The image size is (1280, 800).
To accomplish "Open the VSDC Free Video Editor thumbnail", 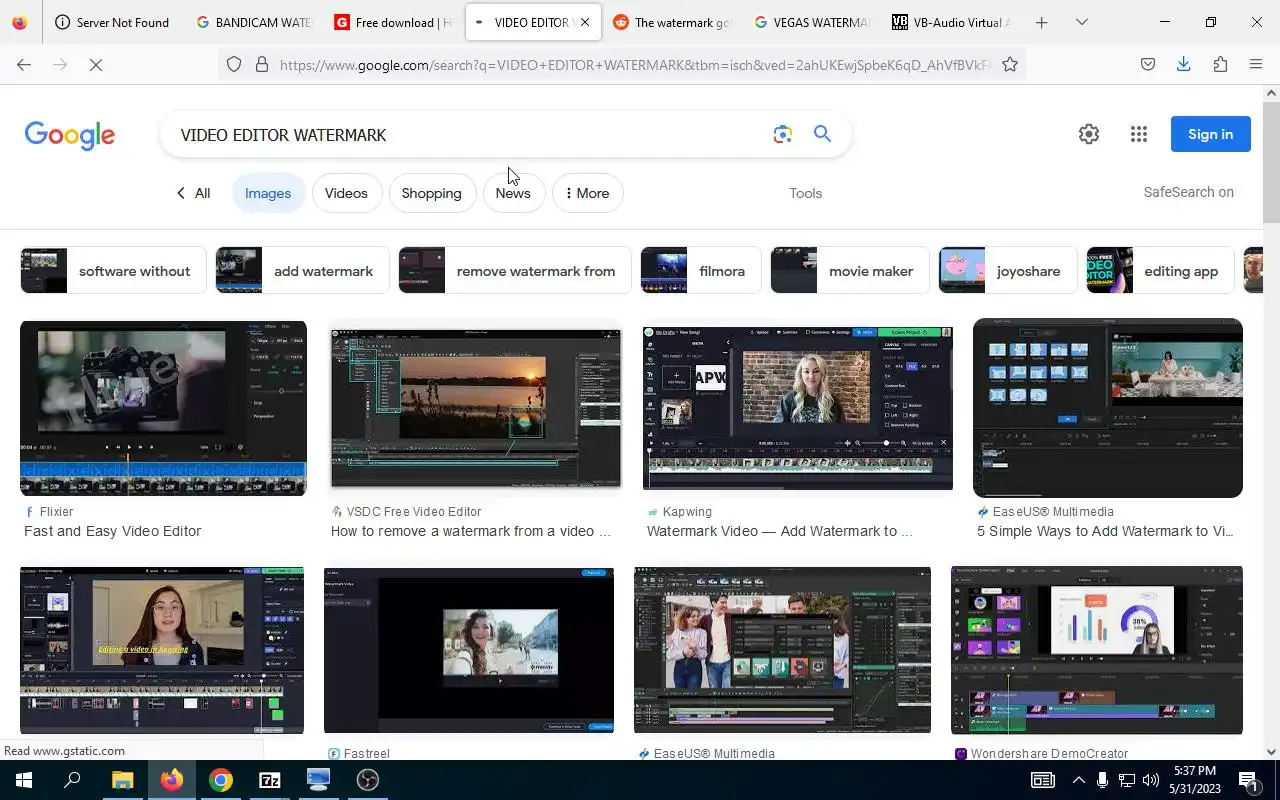I will click(476, 408).
